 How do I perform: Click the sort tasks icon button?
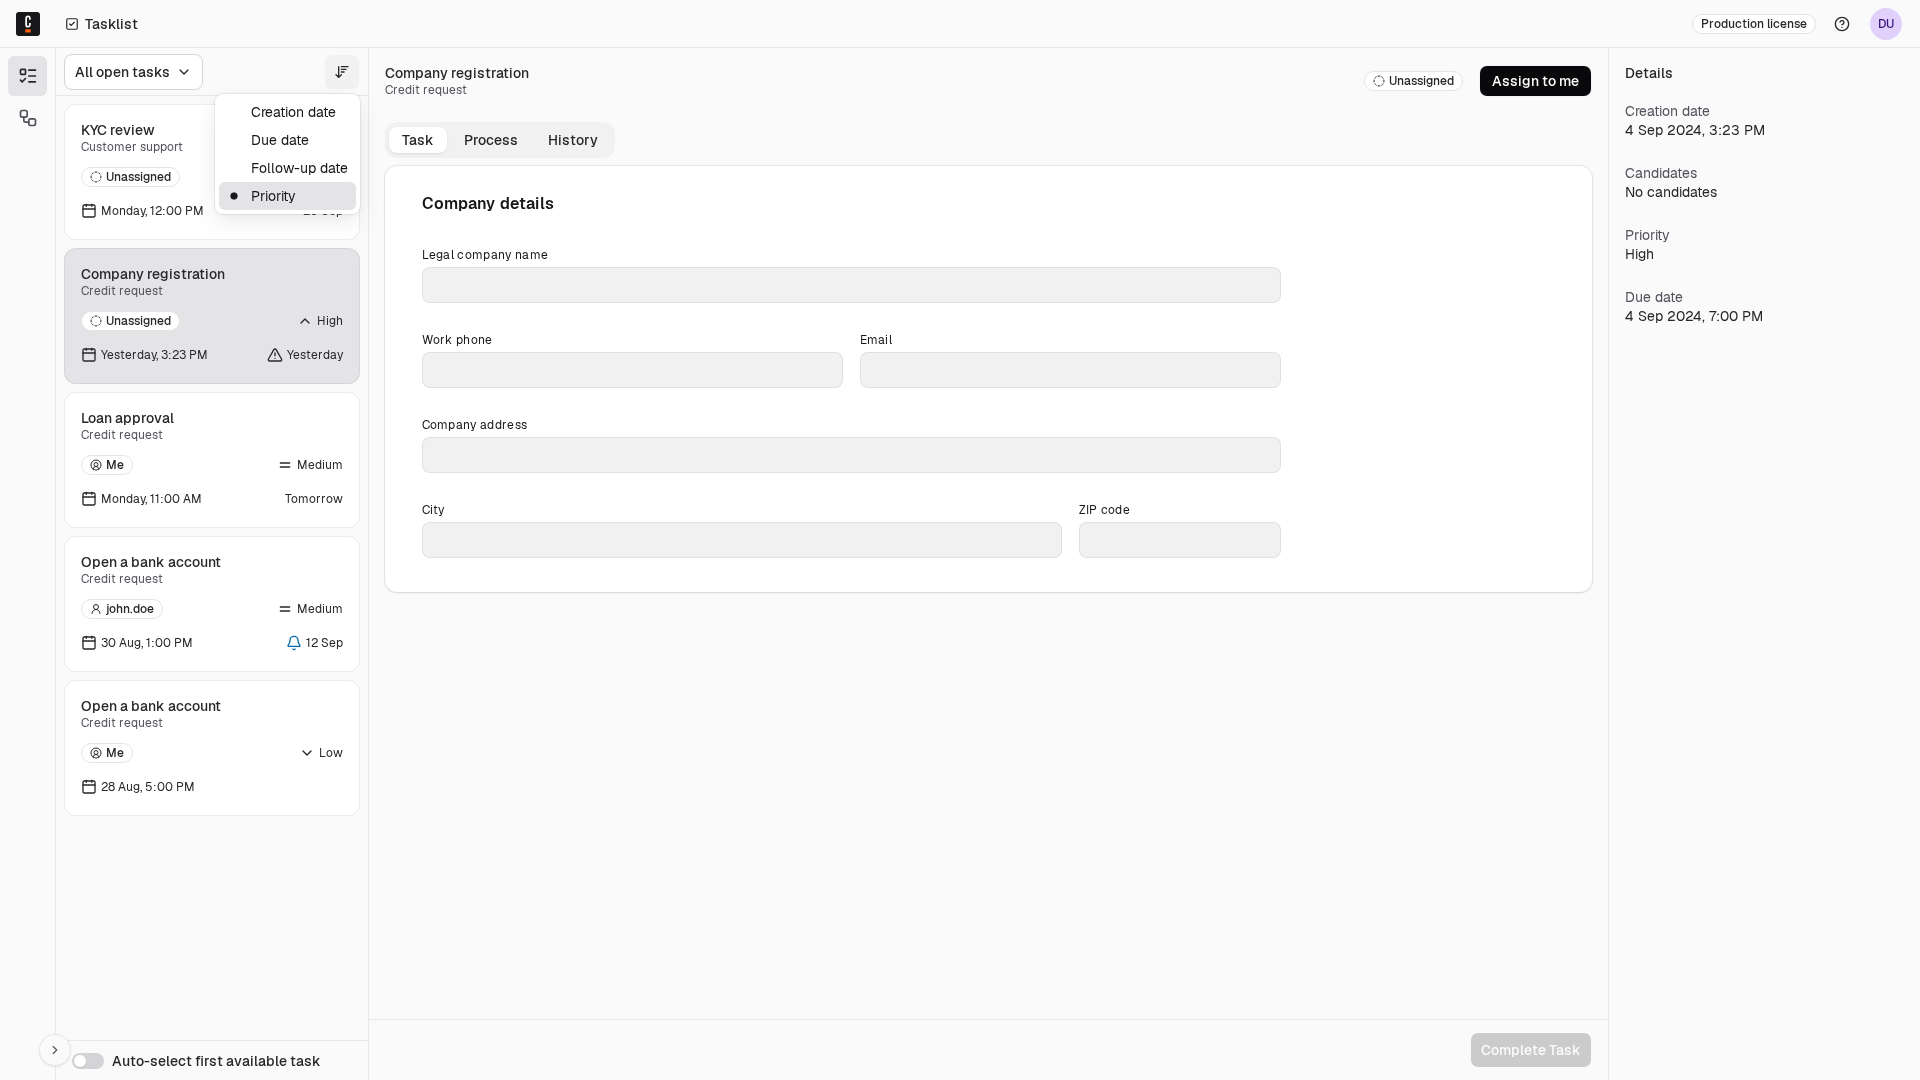(342, 72)
